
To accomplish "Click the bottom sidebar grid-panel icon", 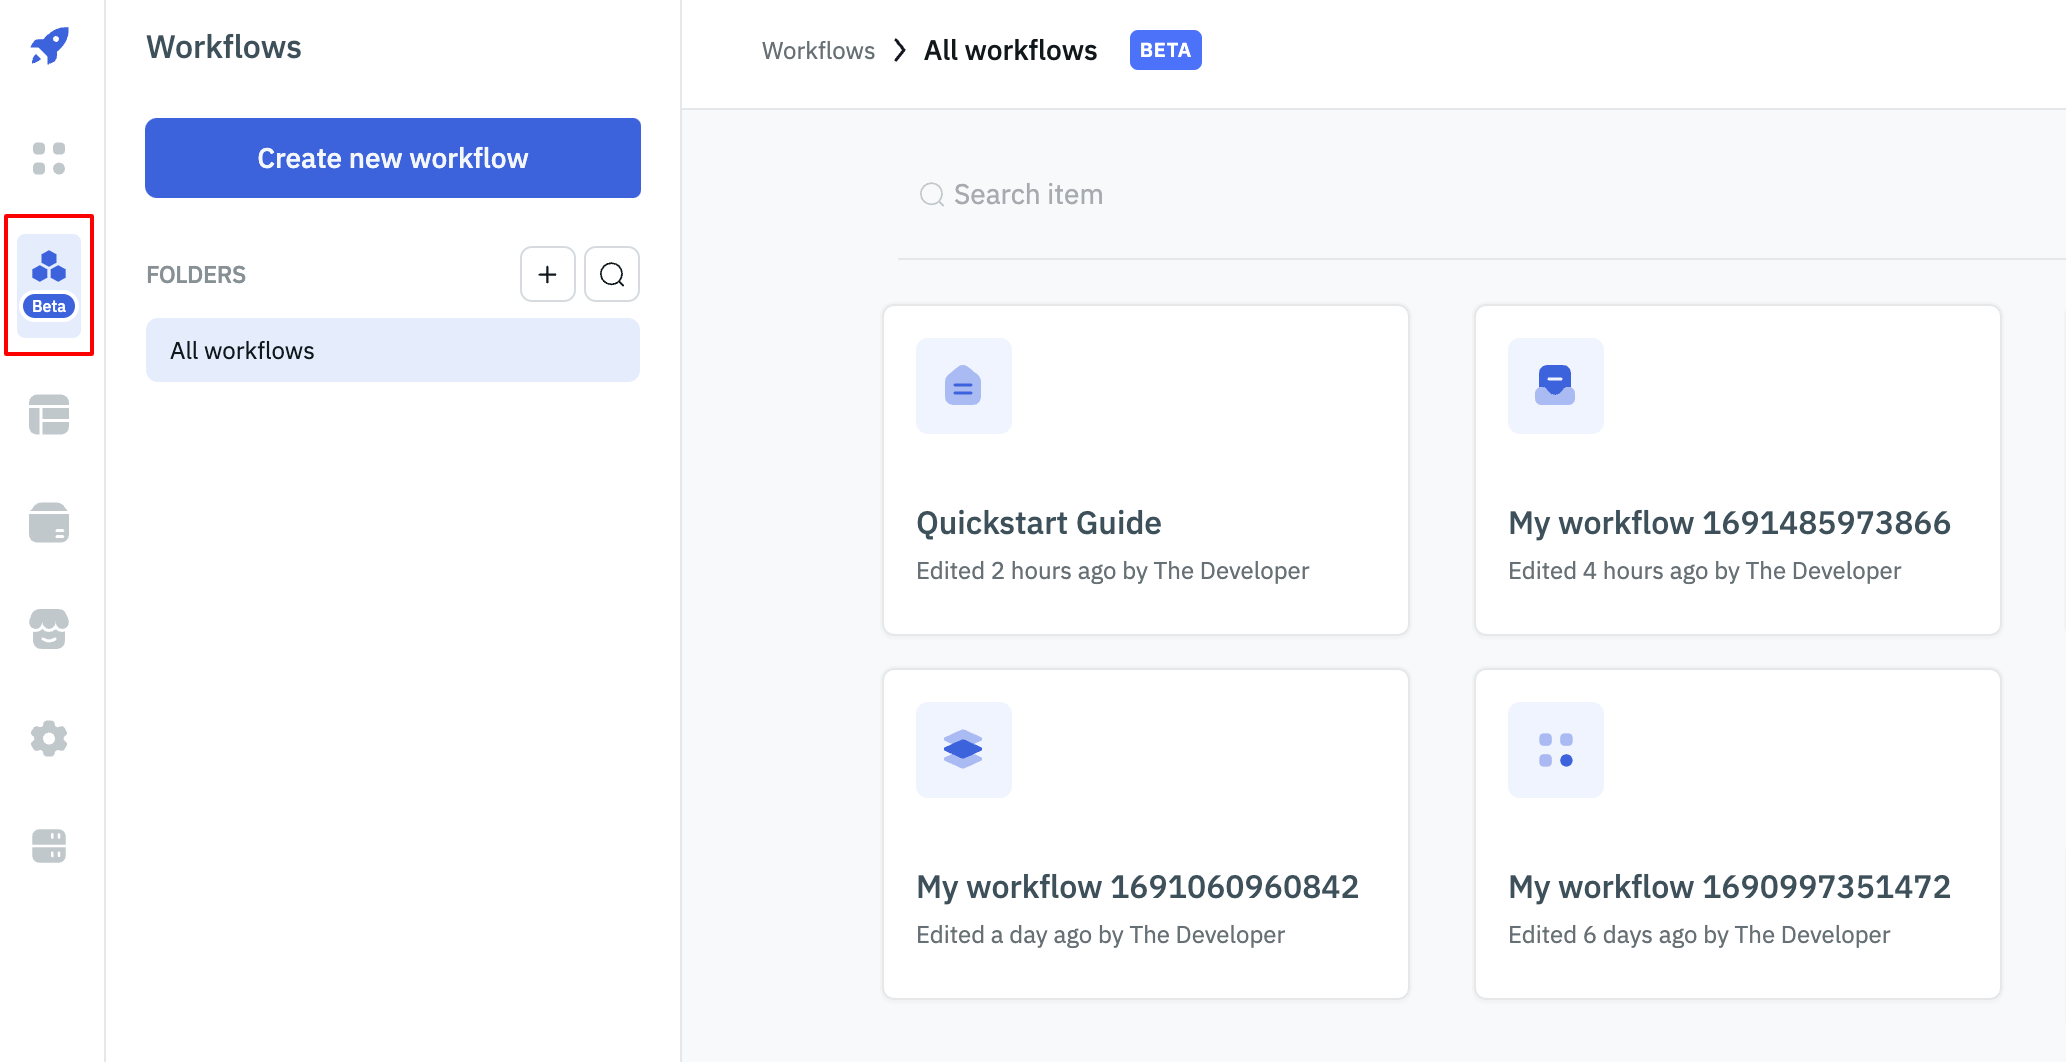I will click(49, 845).
